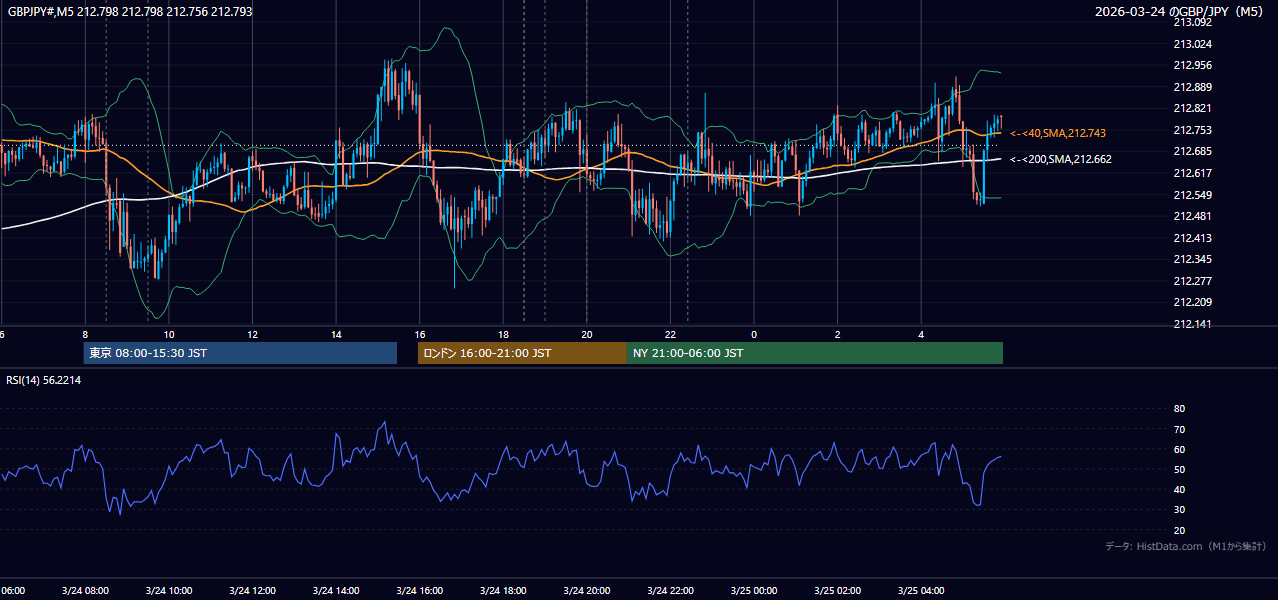Click date label 3/25 04:00
This screenshot has height=600, width=1278.
pyautogui.click(x=921, y=591)
